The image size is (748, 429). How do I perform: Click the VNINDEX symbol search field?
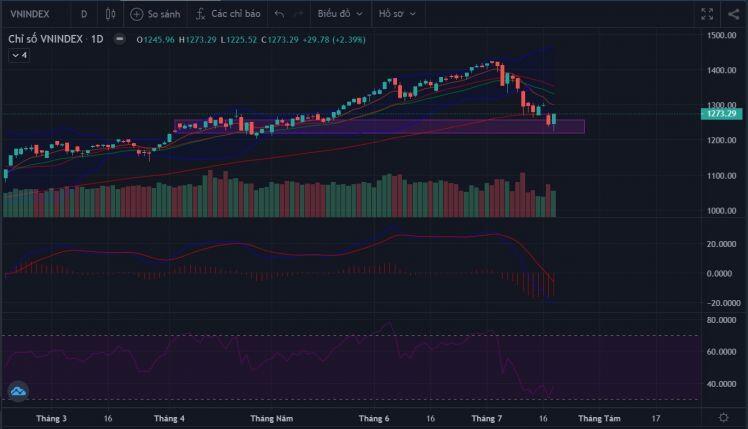coord(30,14)
